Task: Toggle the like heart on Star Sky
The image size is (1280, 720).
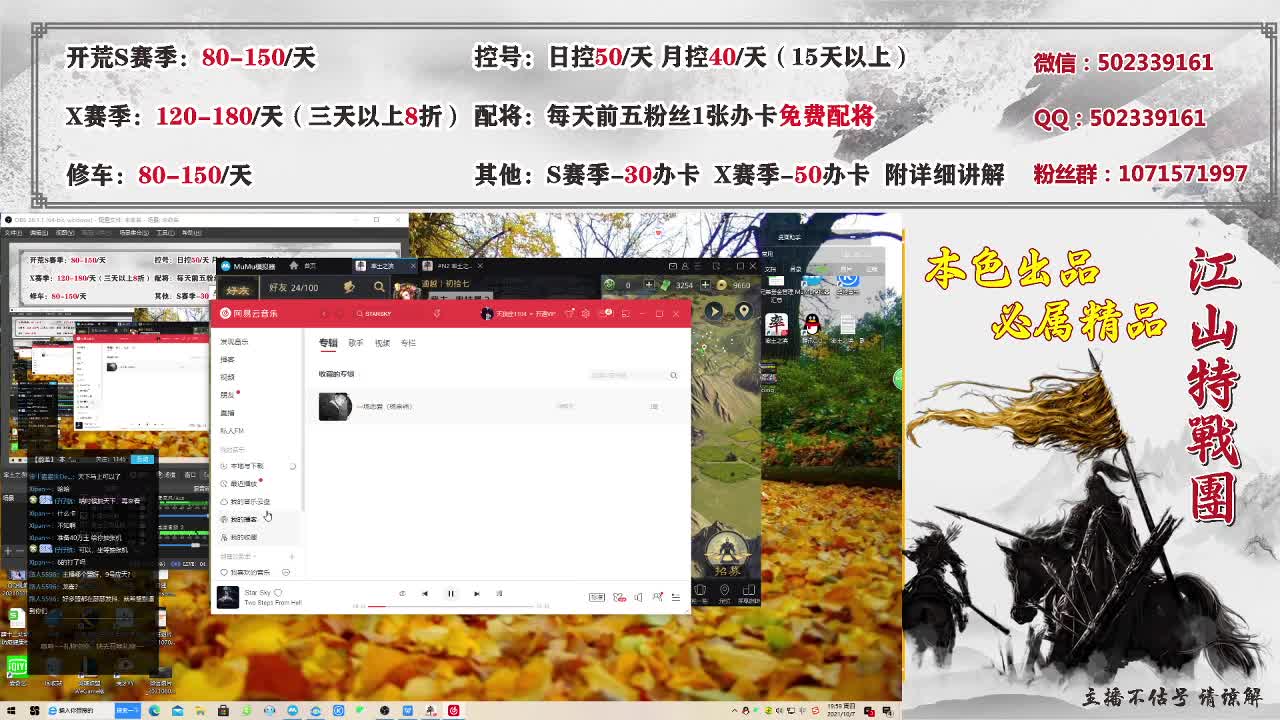Action: pyautogui.click(x=278, y=593)
